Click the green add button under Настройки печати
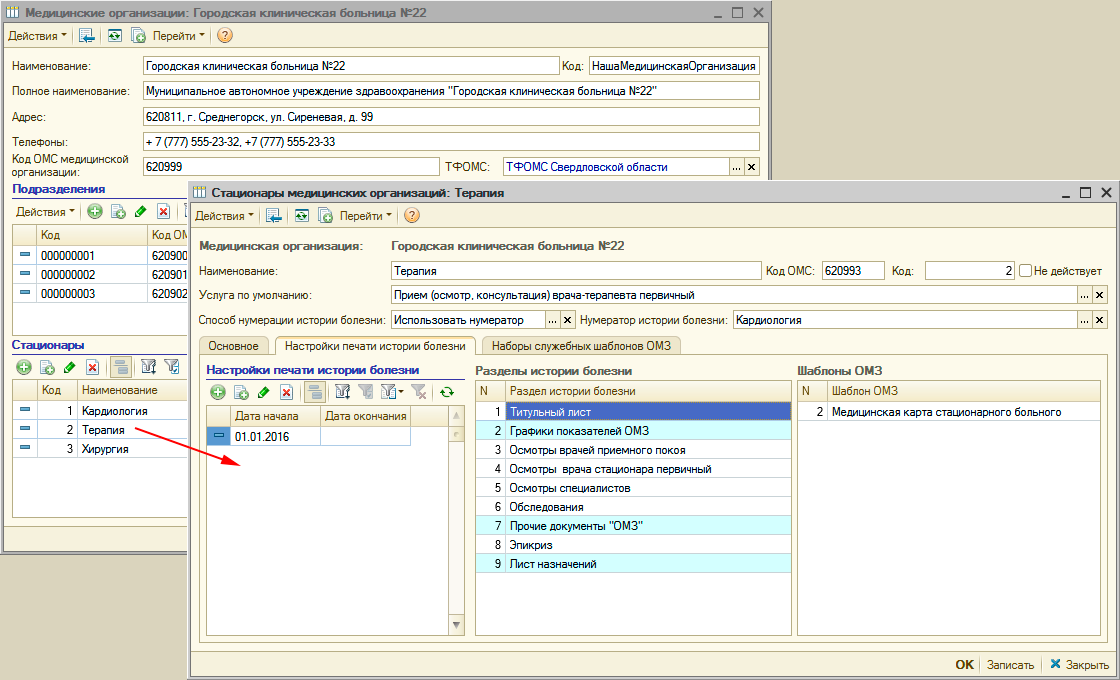 218,393
